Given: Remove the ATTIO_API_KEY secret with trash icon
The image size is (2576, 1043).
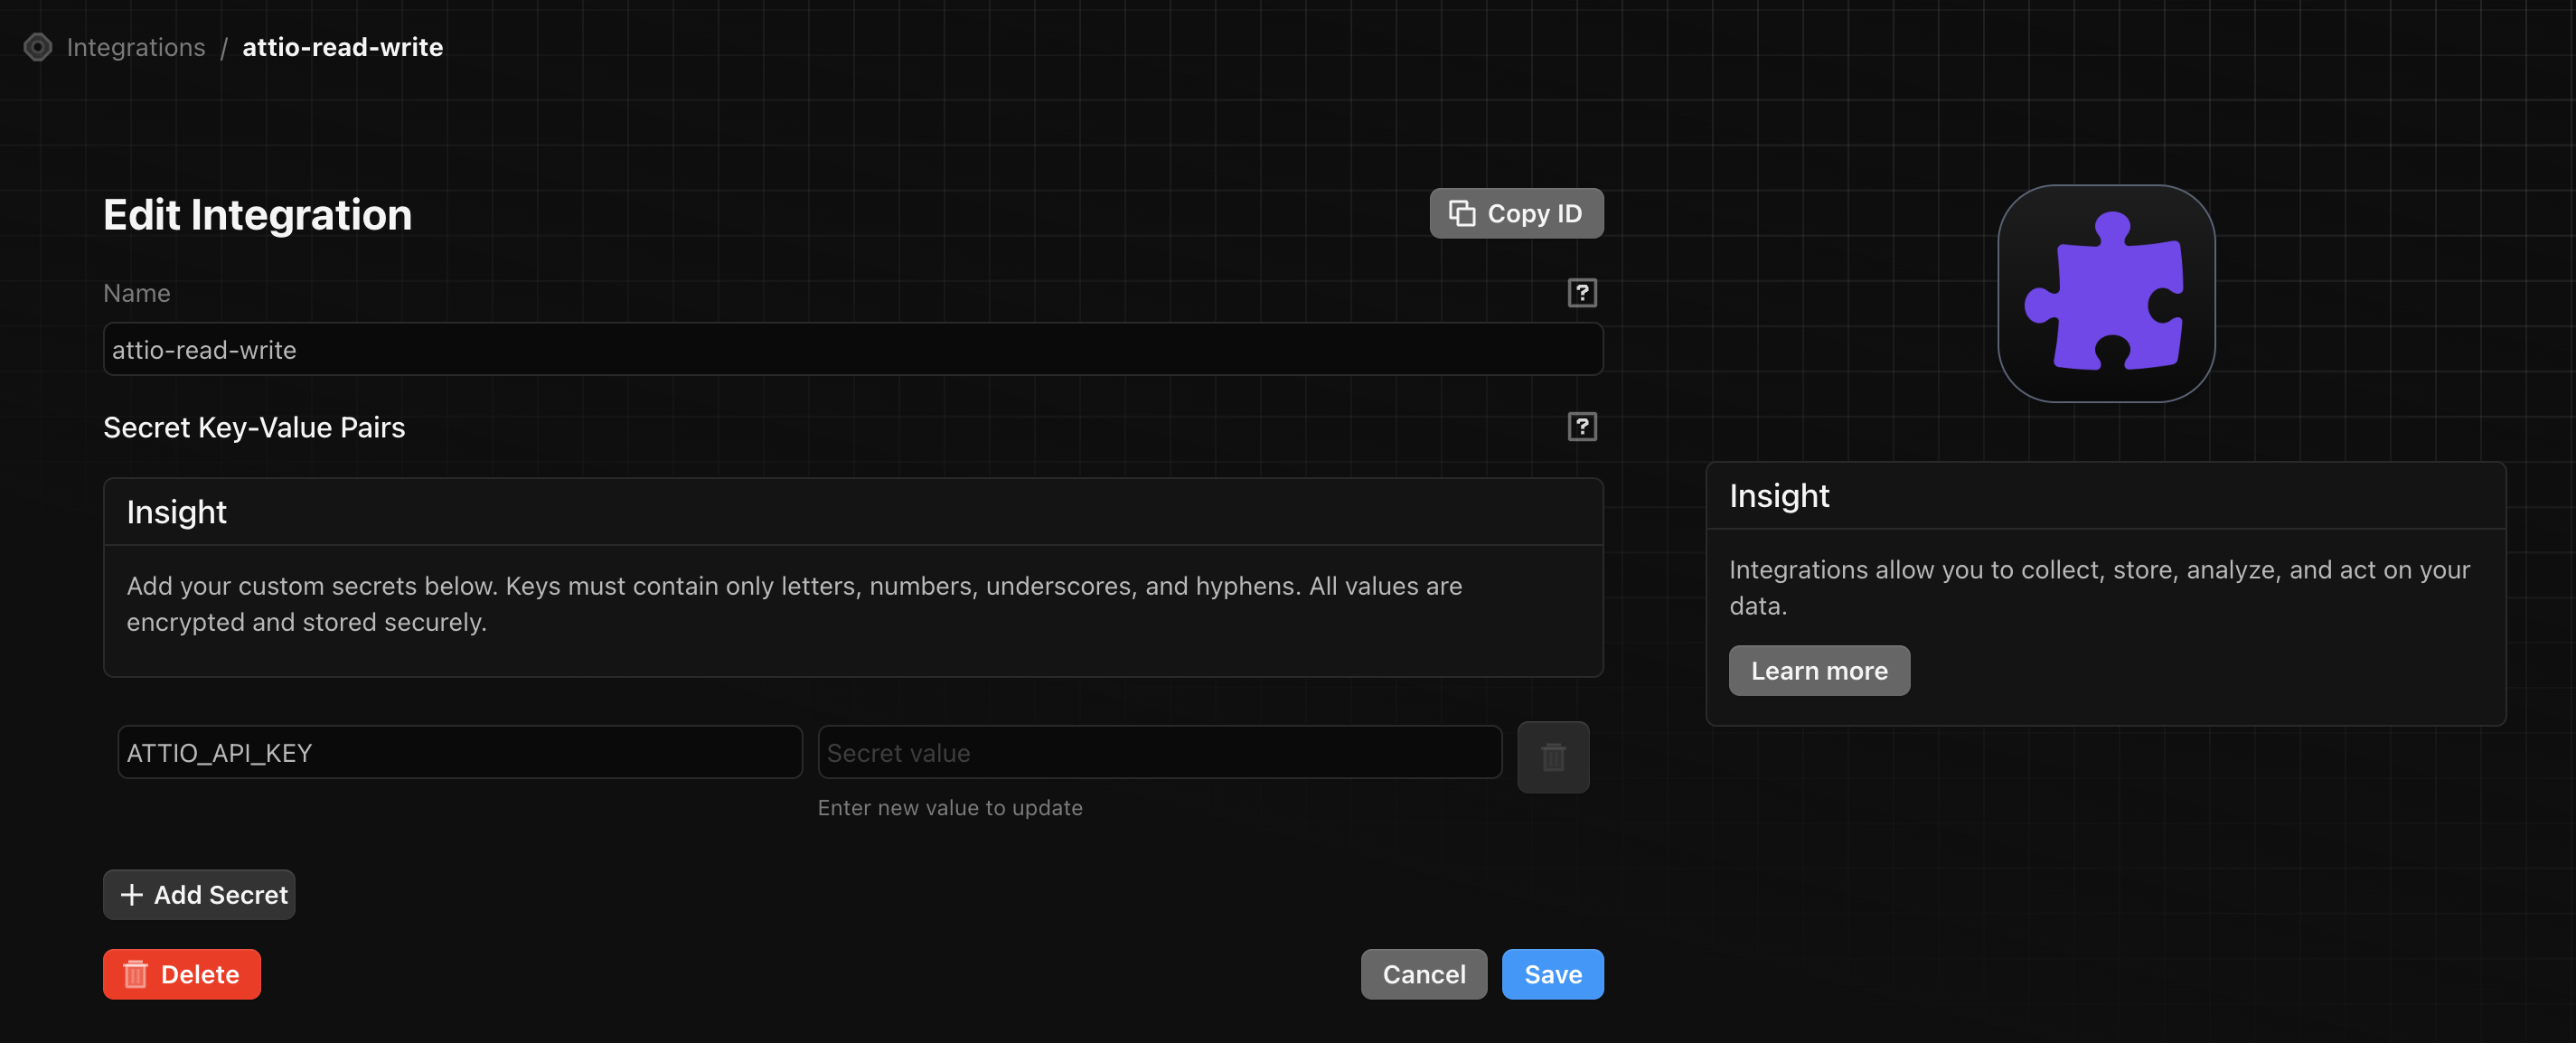Looking at the screenshot, I should 1552,757.
